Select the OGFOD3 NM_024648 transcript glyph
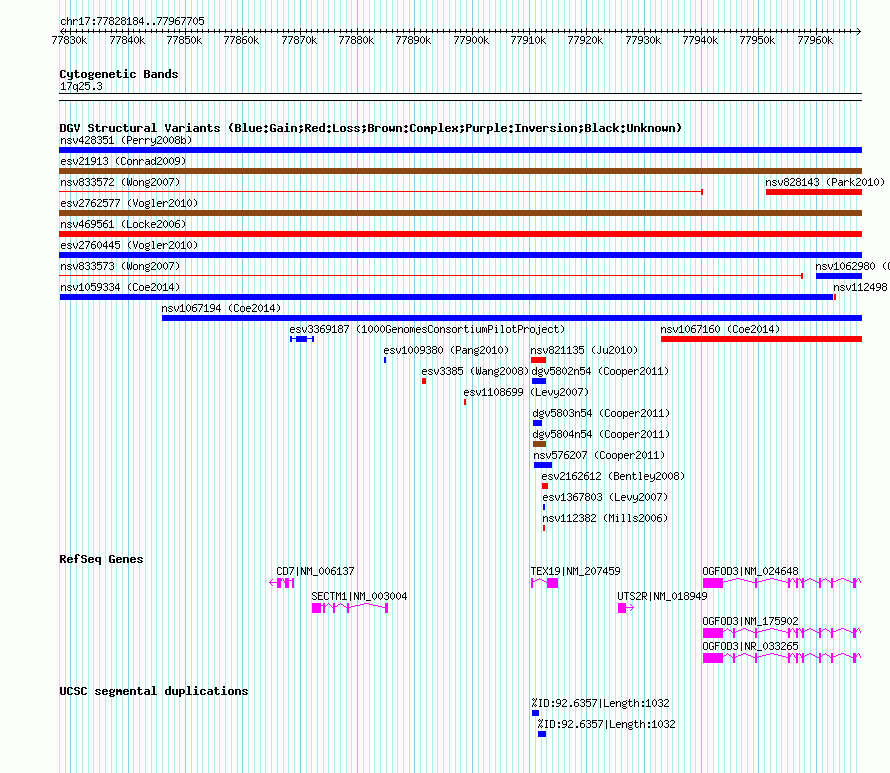Image resolution: width=890 pixels, height=773 pixels. (782, 583)
